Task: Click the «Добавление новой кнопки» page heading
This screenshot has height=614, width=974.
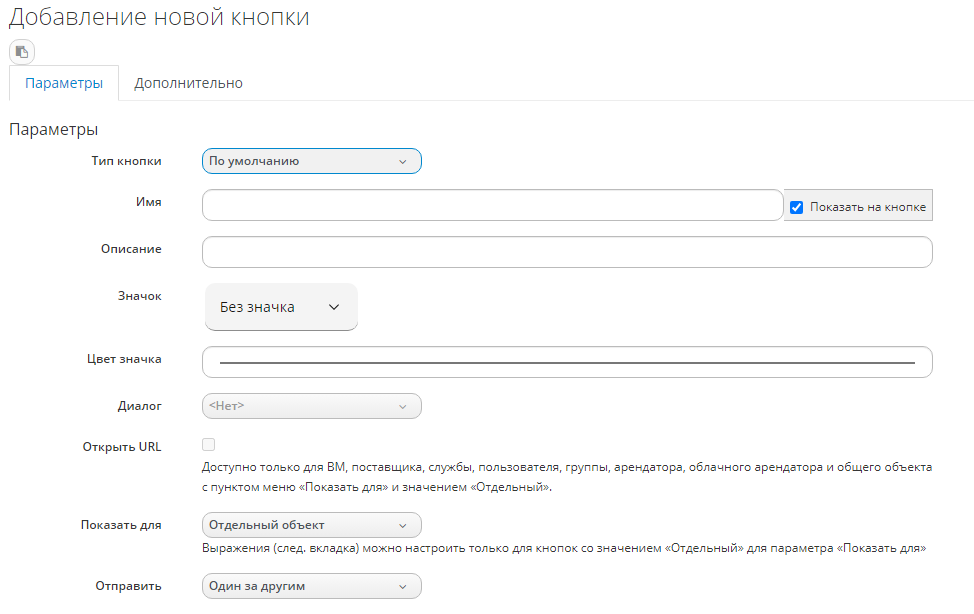Action: pyautogui.click(x=159, y=18)
